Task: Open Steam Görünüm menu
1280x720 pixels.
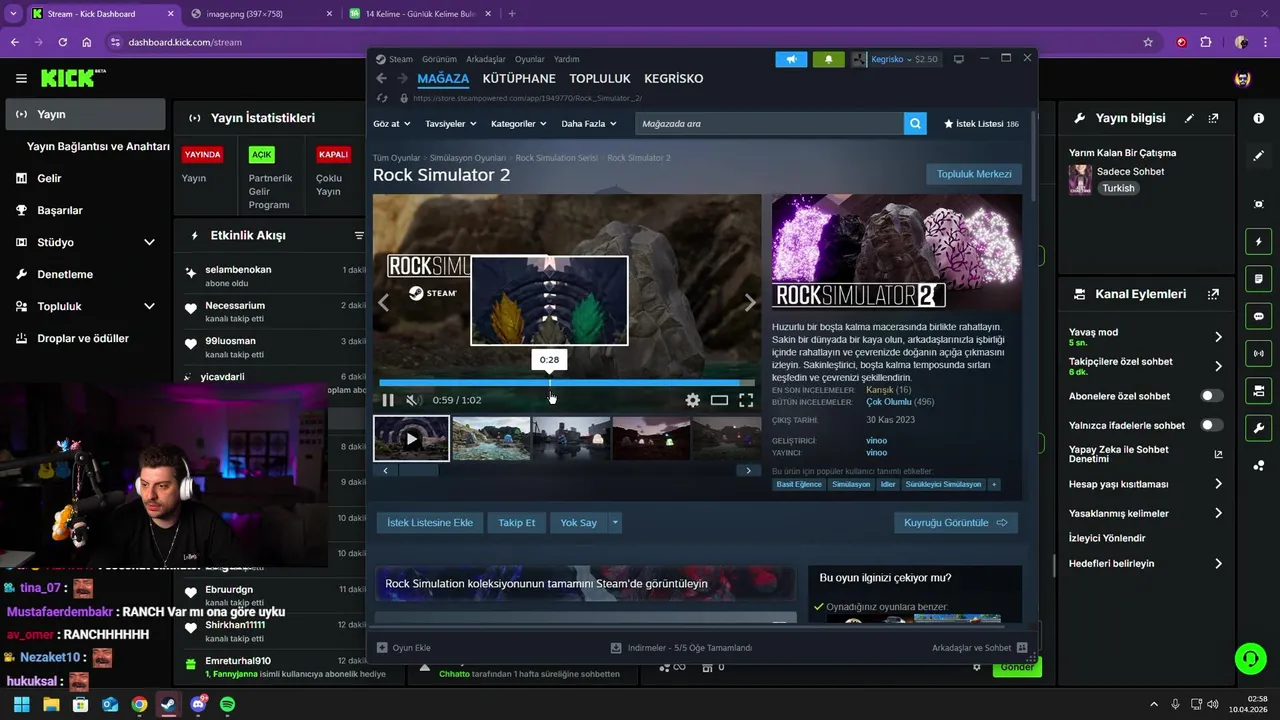Action: pos(439,59)
